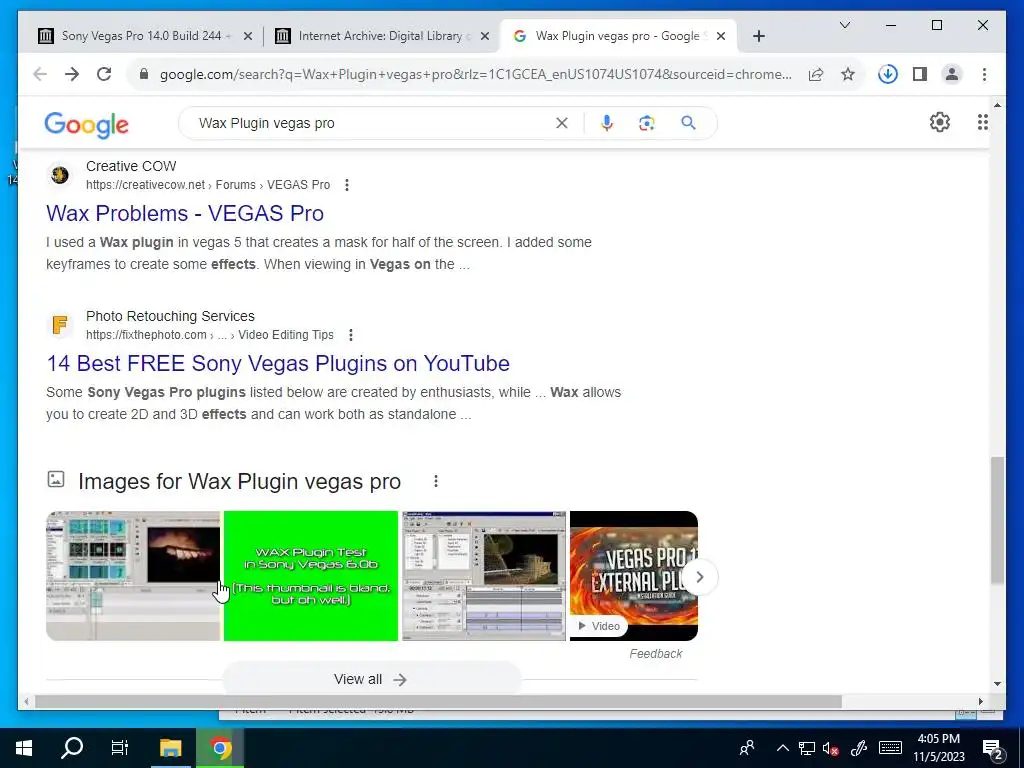Open the touch keyboard tray icon
This screenshot has width=1024, height=768.
pyautogui.click(x=890, y=748)
